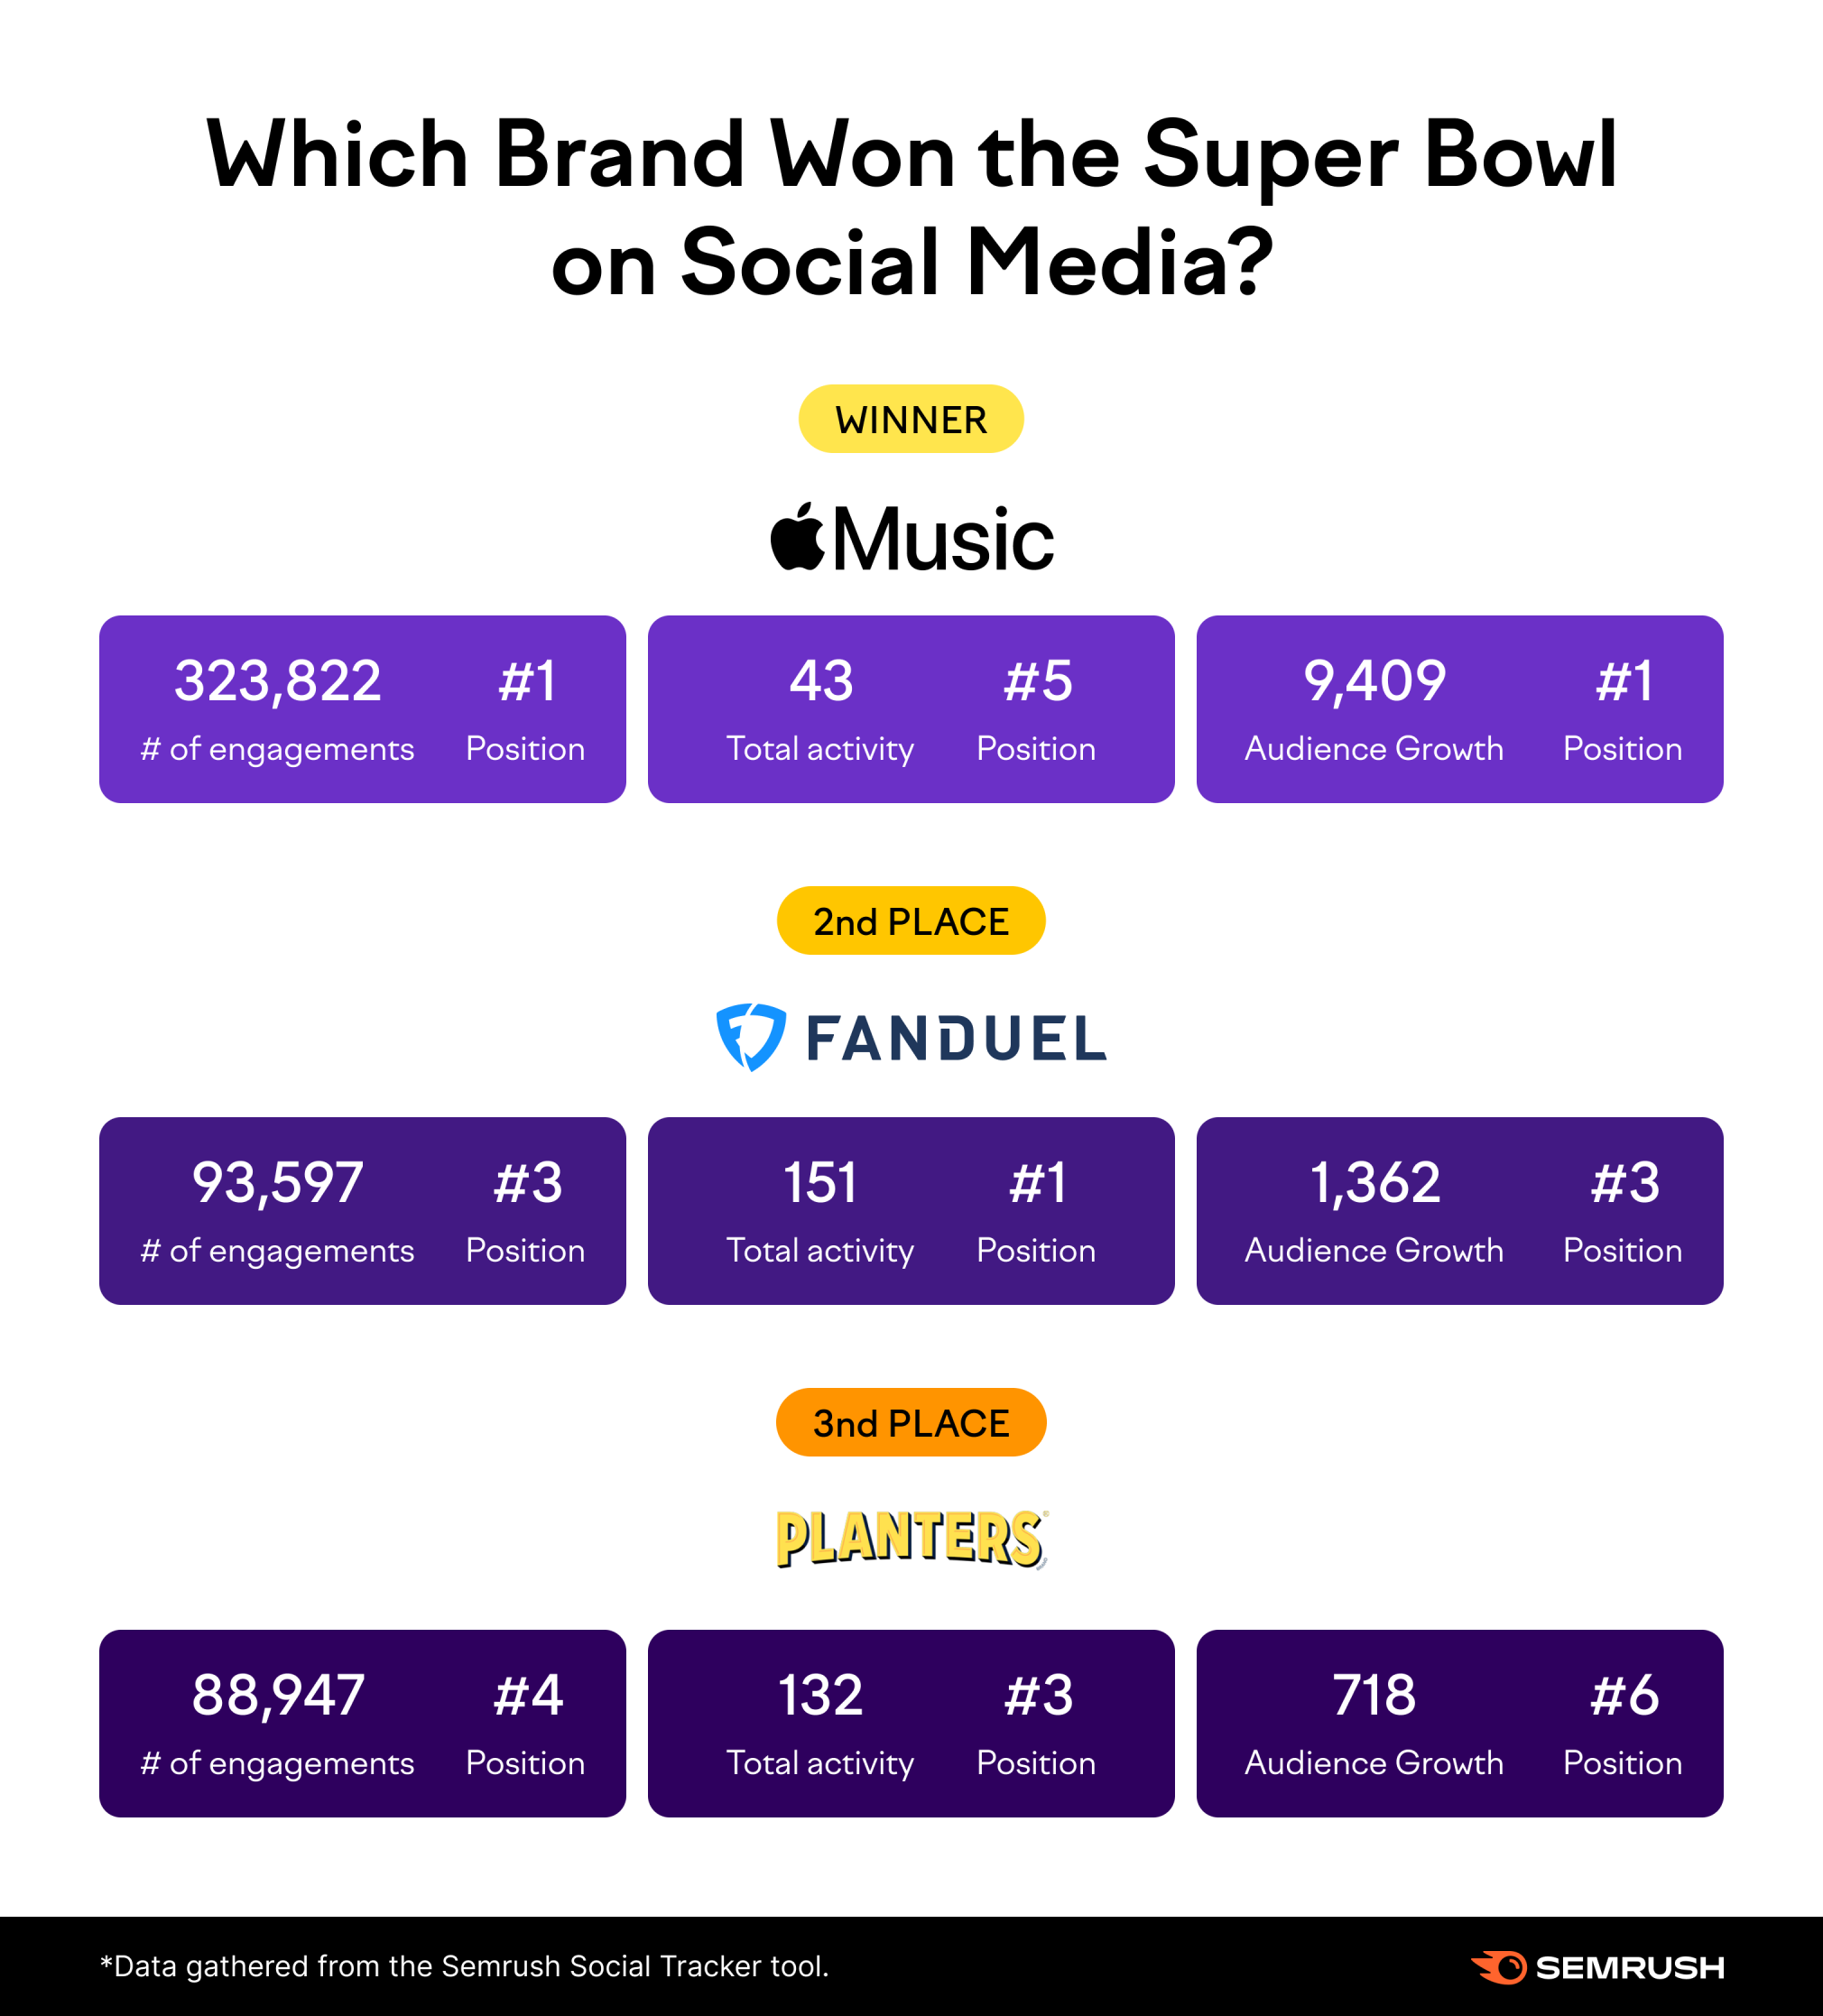Click the 323,822 engagements figure
1823x2016 pixels.
(278, 682)
